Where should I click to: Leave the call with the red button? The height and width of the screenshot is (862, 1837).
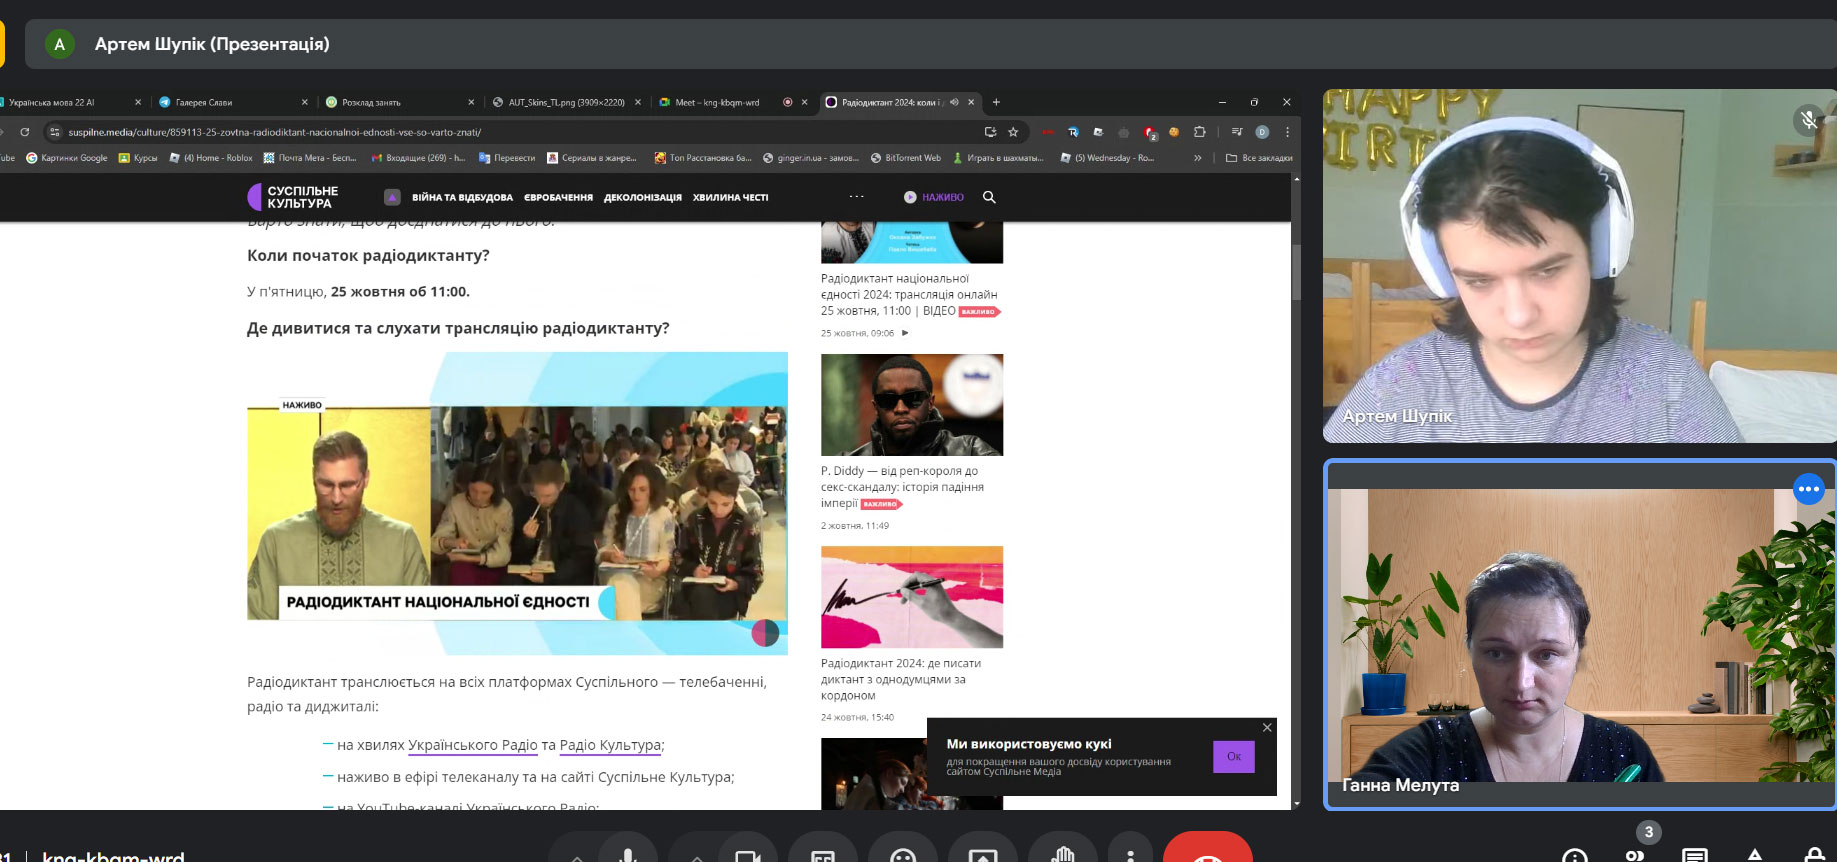point(1208,850)
